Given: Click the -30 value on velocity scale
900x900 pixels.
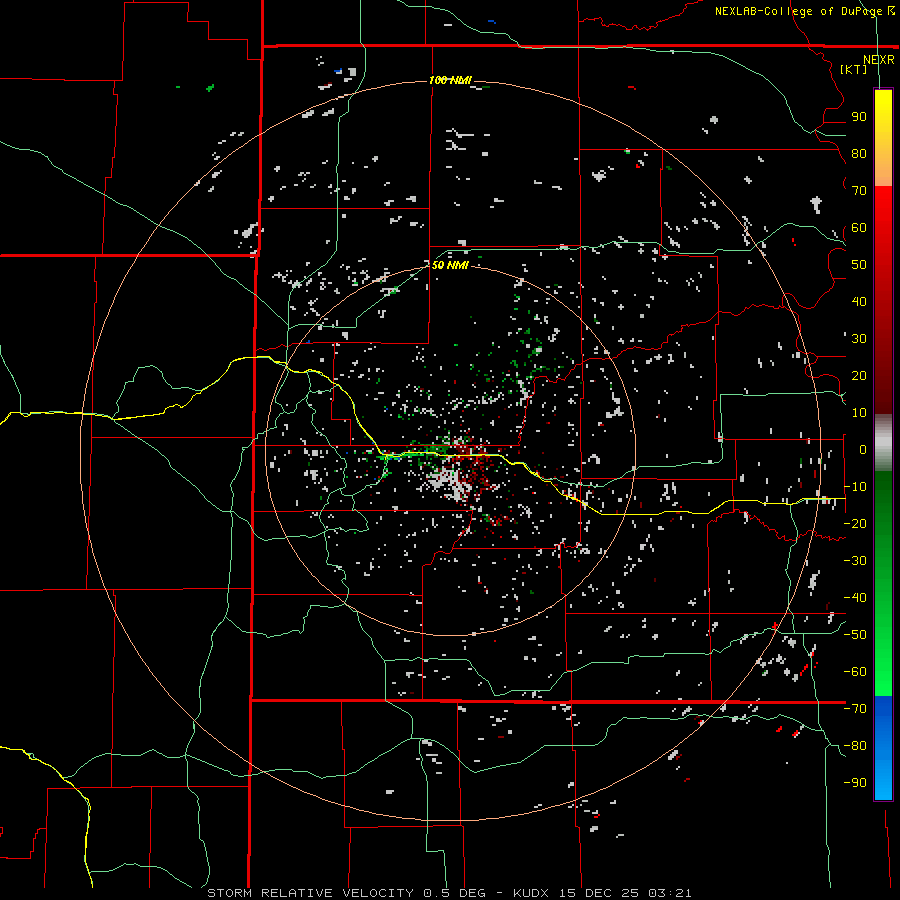Looking at the screenshot, I should point(855,561).
